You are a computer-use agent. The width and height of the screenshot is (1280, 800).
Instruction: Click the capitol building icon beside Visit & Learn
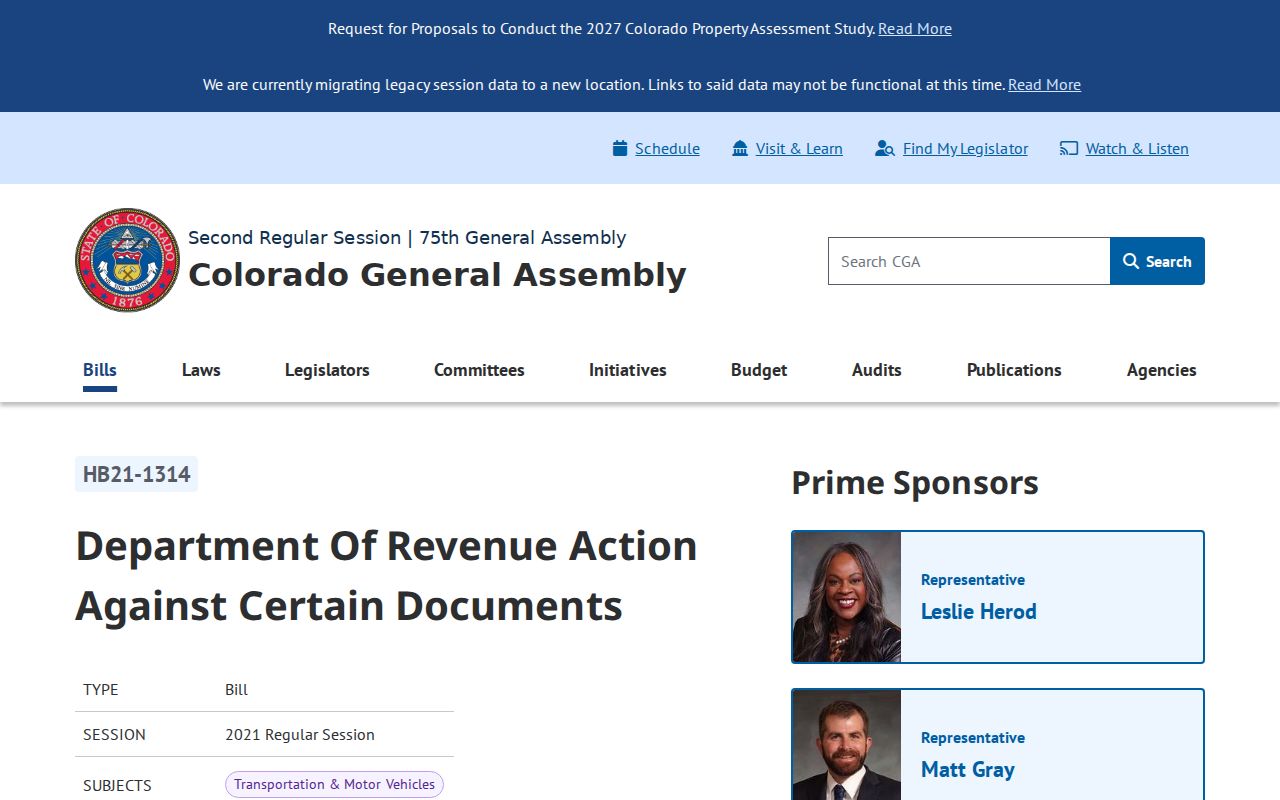point(740,148)
